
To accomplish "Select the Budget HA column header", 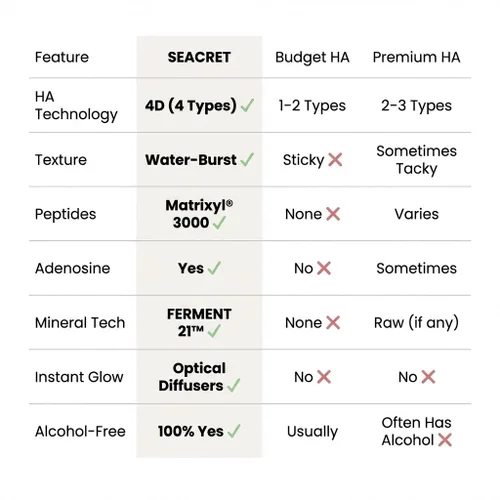I will [x=312, y=58].
